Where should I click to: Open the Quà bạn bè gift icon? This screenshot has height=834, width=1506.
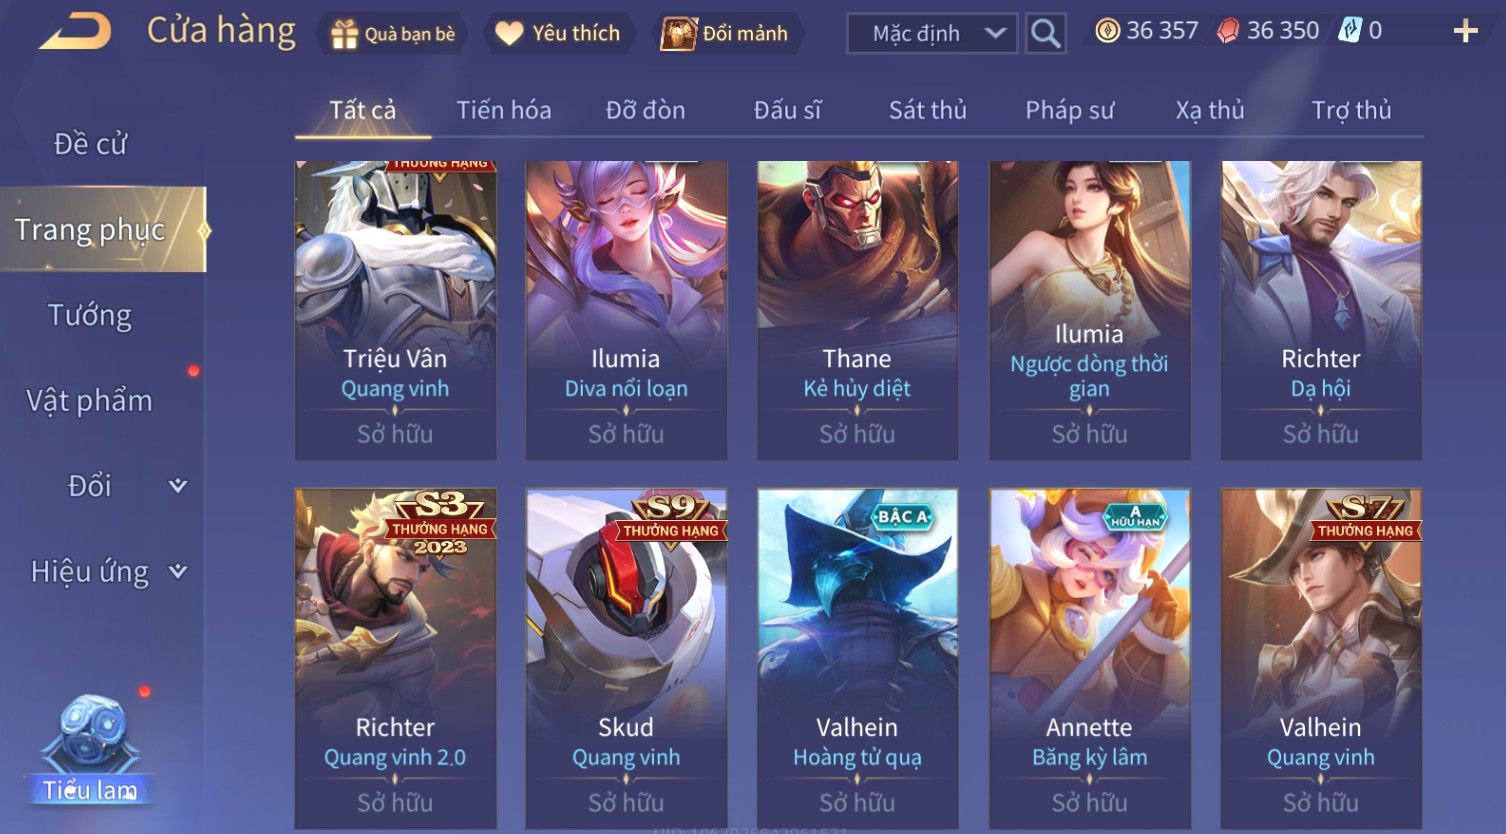tap(344, 34)
